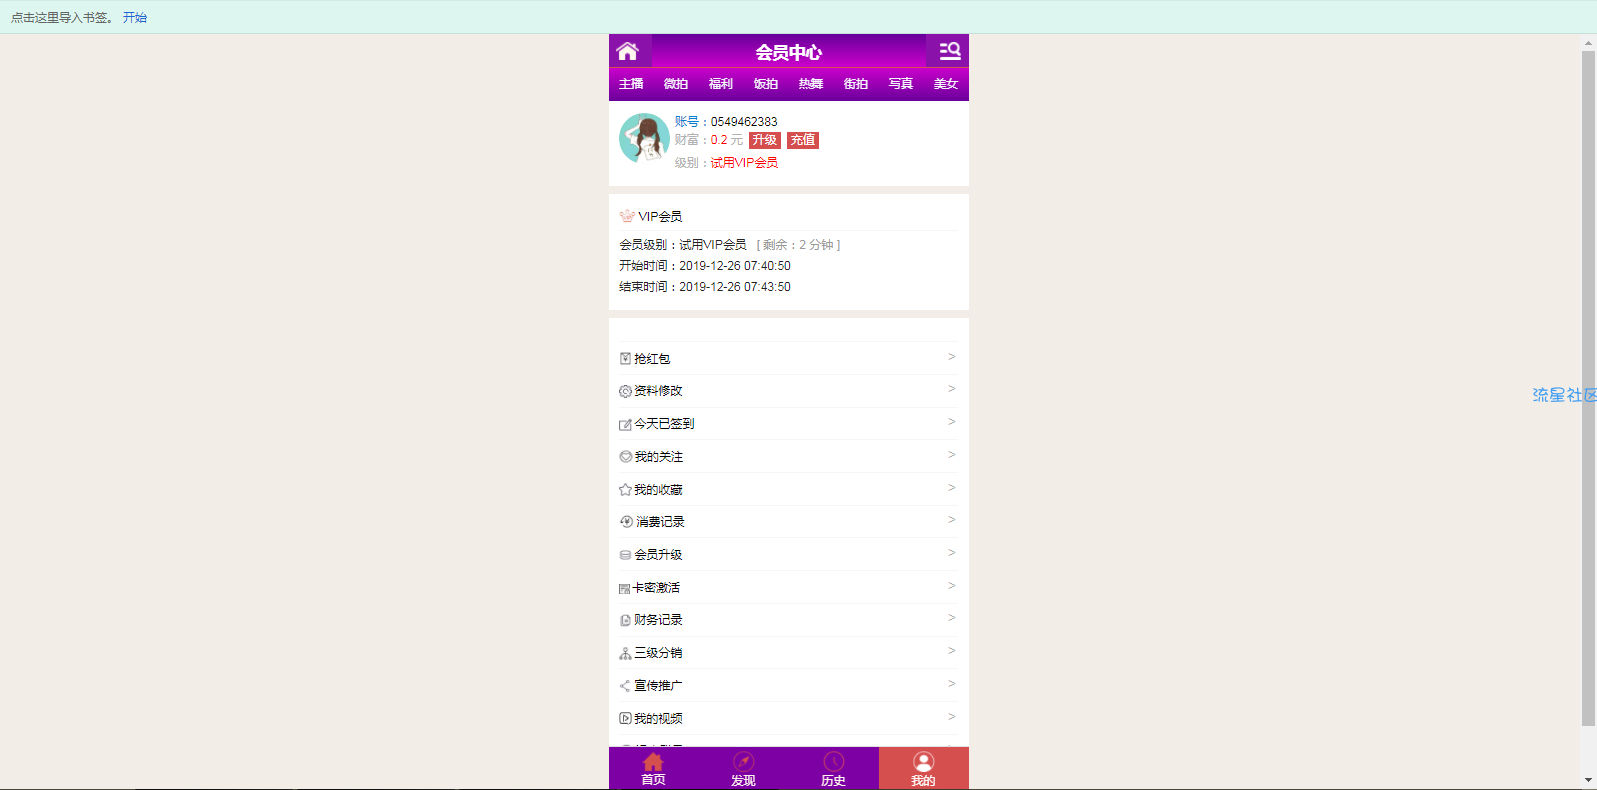Go to the 写真 category tab
The image size is (1597, 790).
point(901,84)
